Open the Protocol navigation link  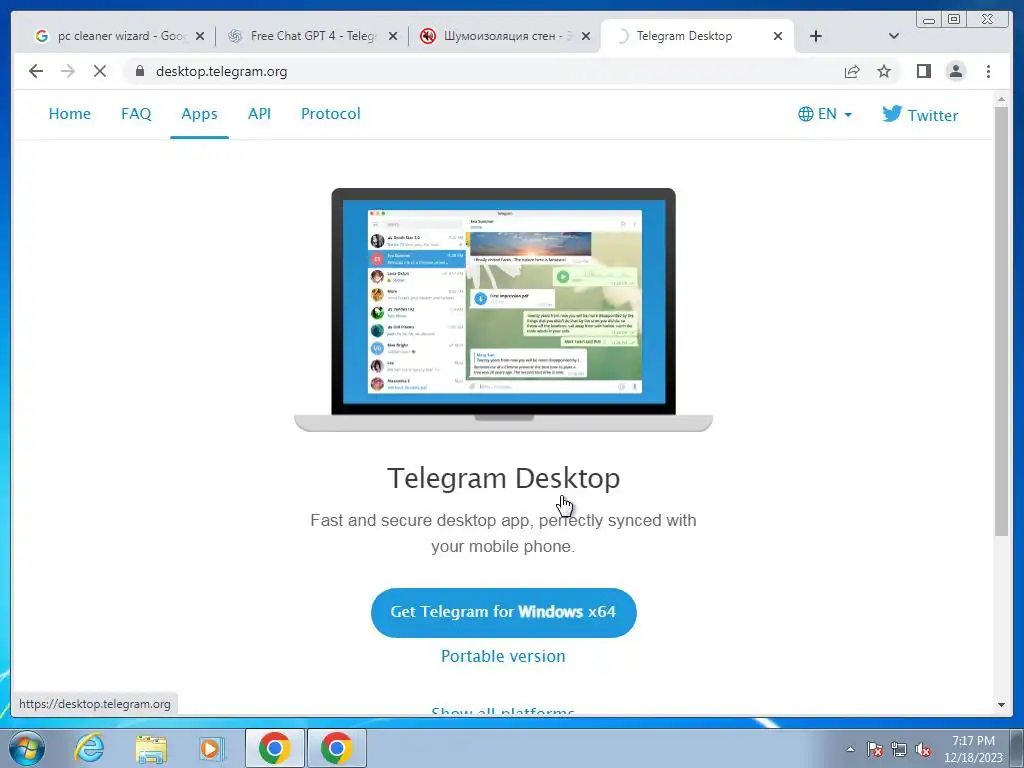pyautogui.click(x=330, y=114)
